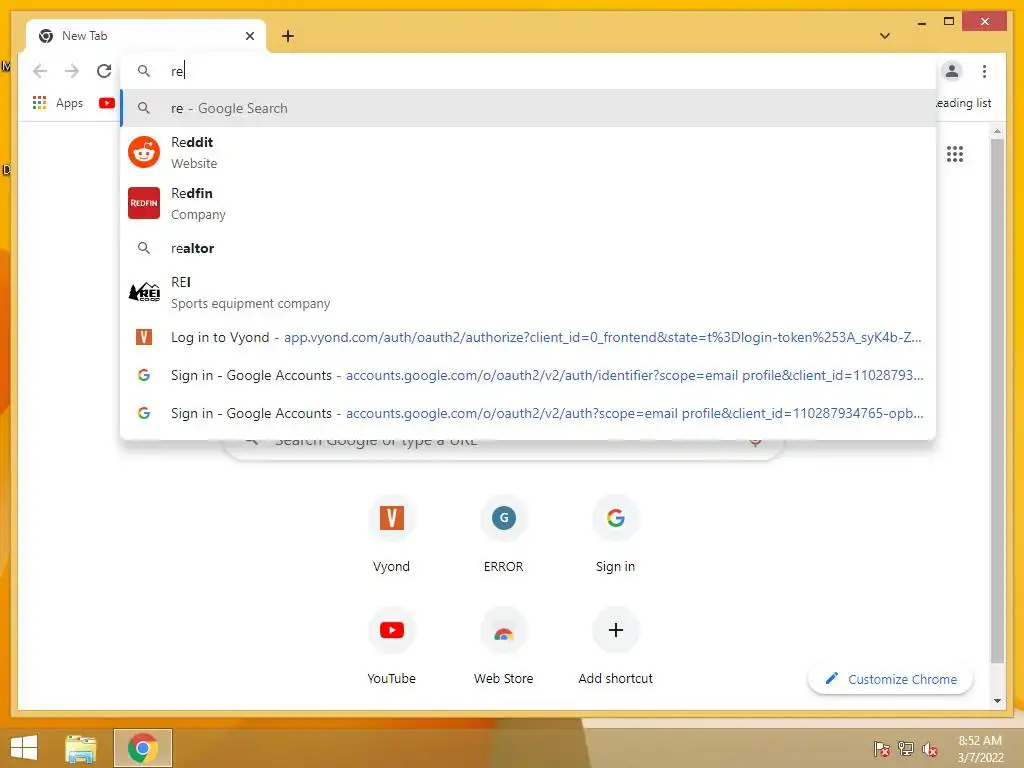The height and width of the screenshot is (768, 1024).
Task: Open the volume tray icon
Action: pos(930,748)
